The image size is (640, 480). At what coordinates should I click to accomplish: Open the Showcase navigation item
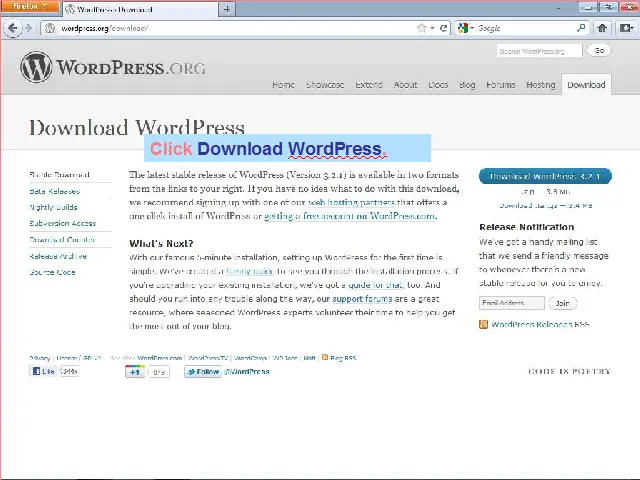(325, 85)
